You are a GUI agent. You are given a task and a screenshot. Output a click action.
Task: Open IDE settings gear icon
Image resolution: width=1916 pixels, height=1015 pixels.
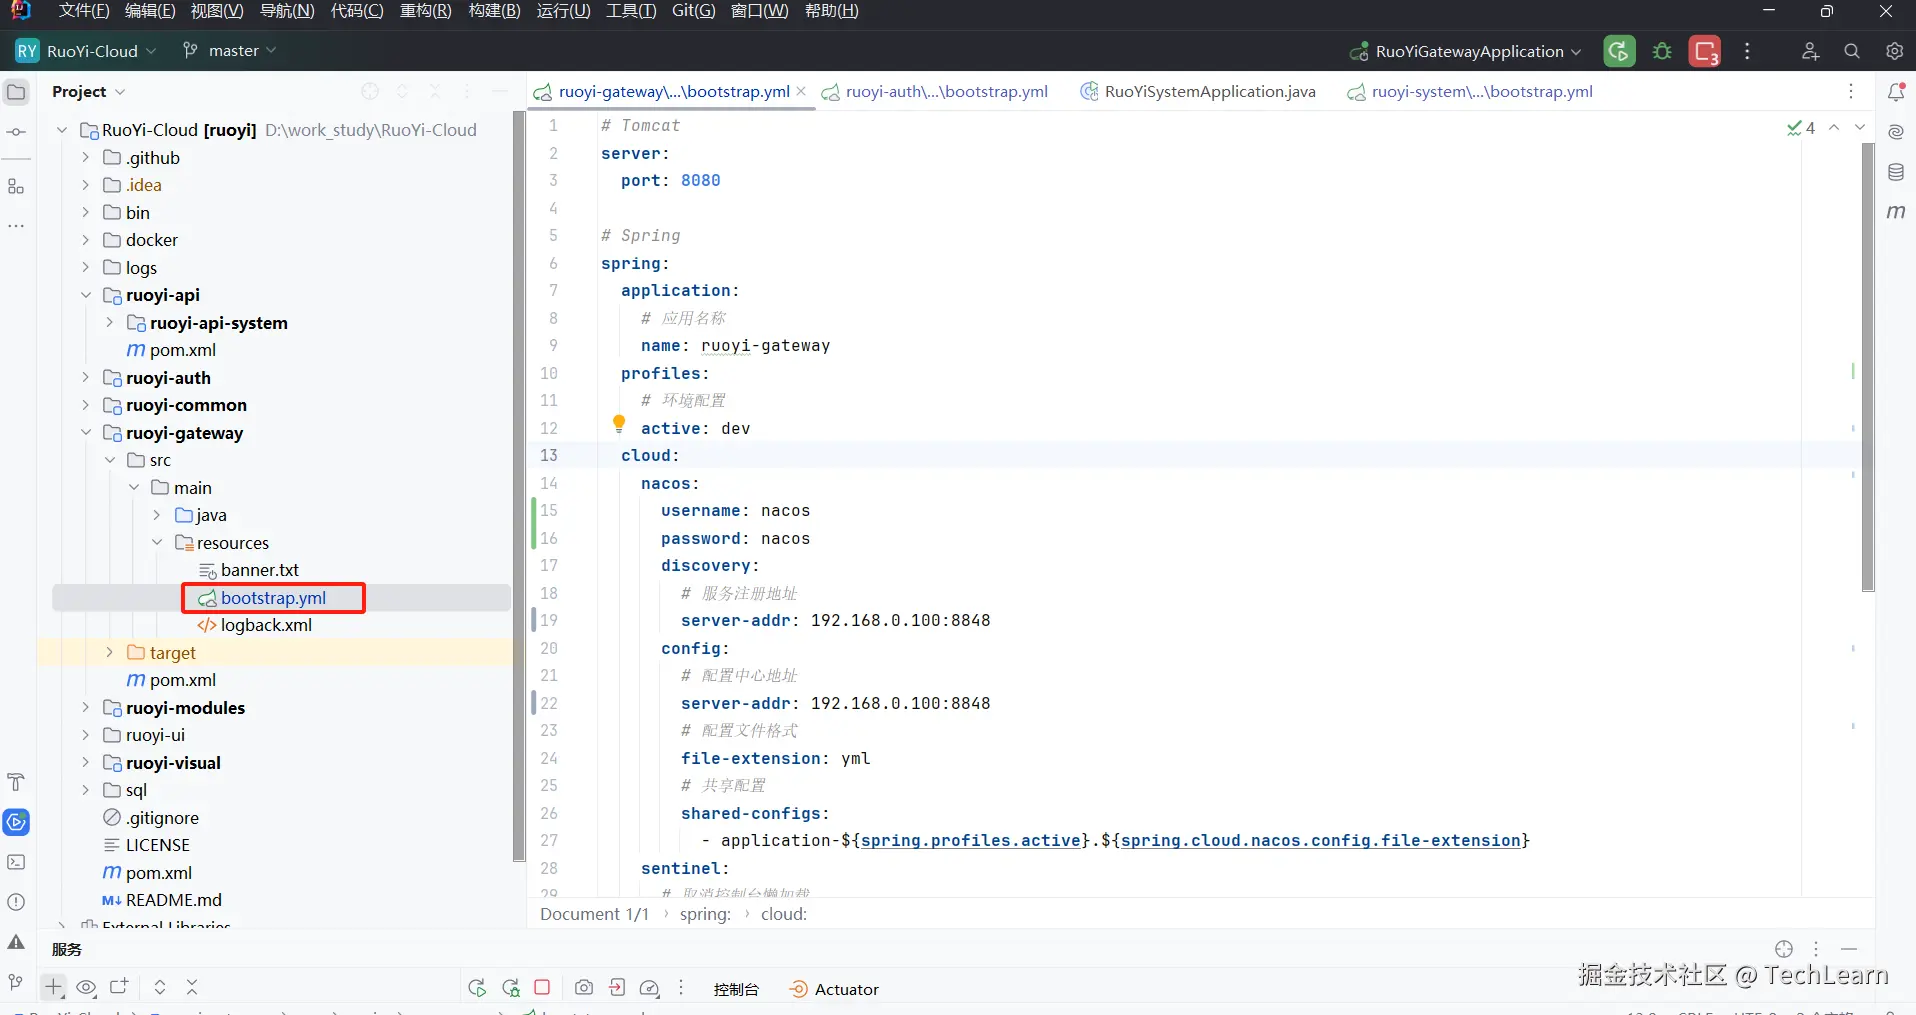click(x=1894, y=51)
